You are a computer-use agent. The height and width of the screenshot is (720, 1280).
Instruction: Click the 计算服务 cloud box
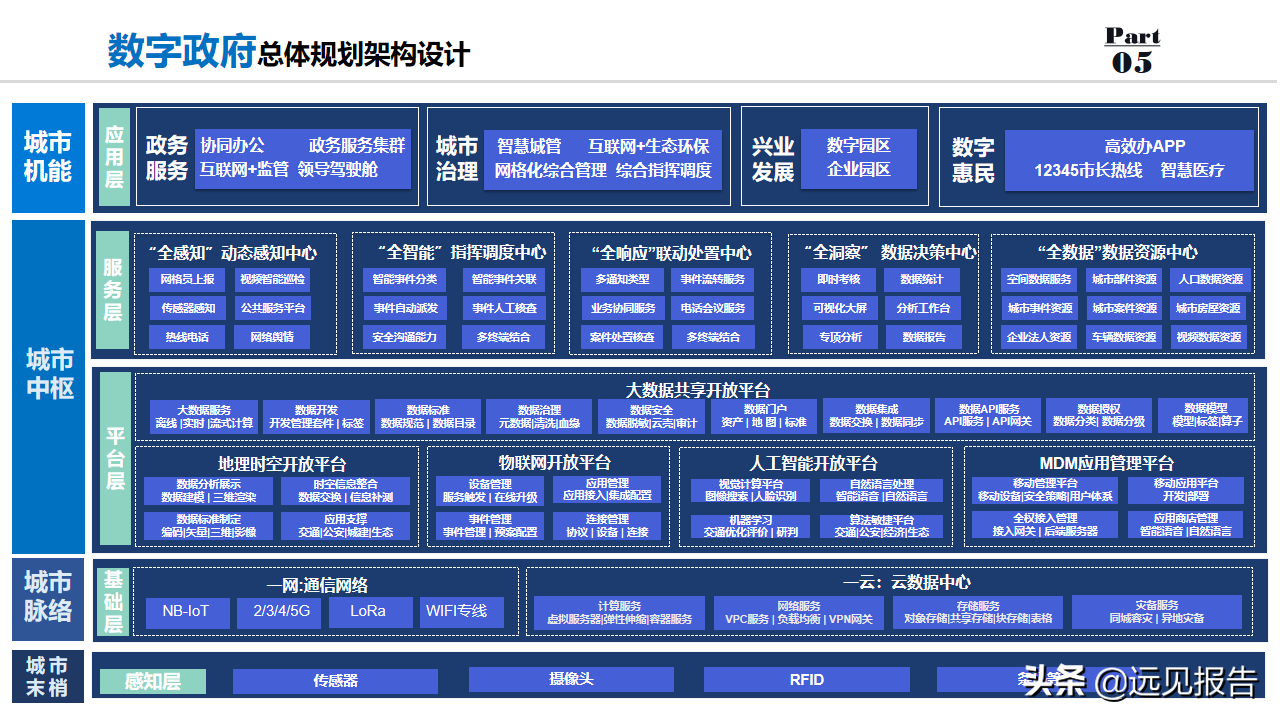click(619, 612)
